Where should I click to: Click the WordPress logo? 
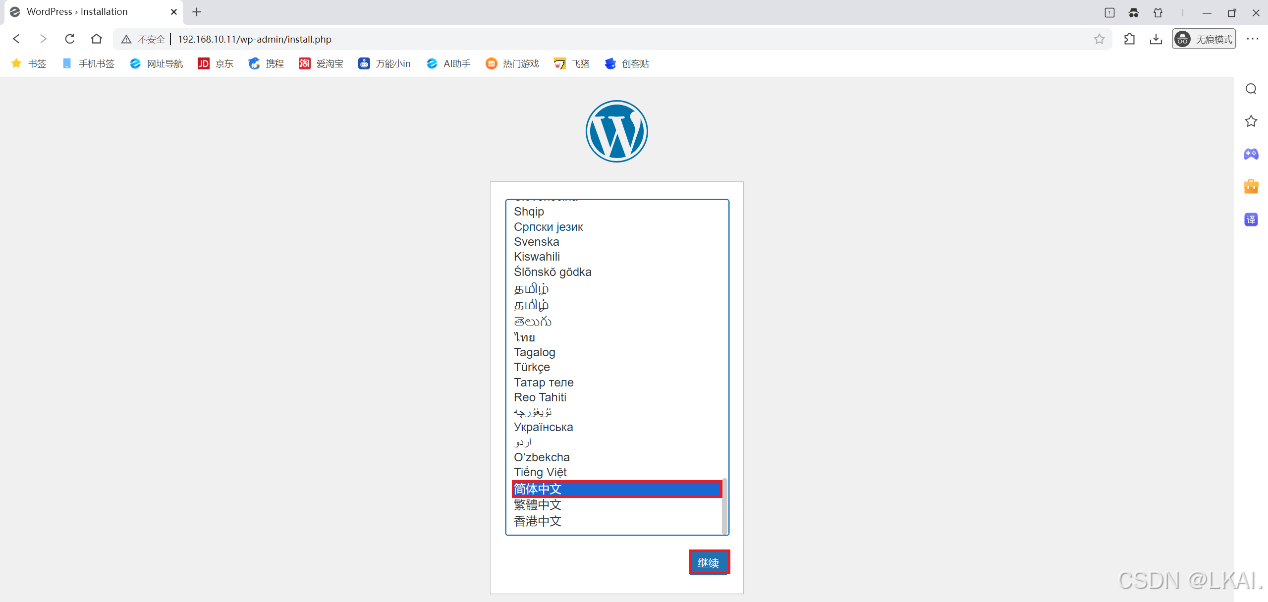tap(617, 131)
